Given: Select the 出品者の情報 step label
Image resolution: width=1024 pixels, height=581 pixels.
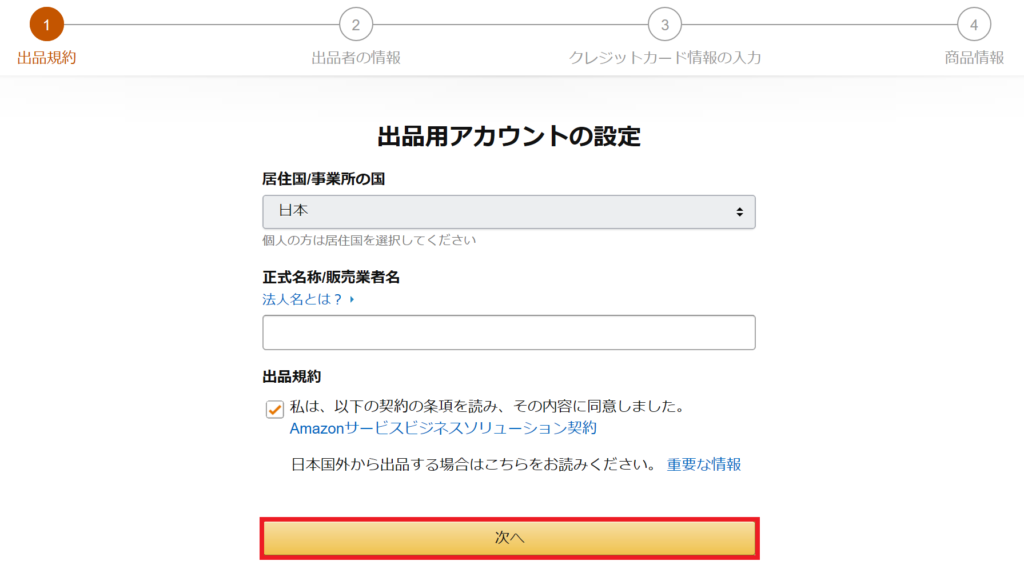Looking at the screenshot, I should [x=356, y=57].
